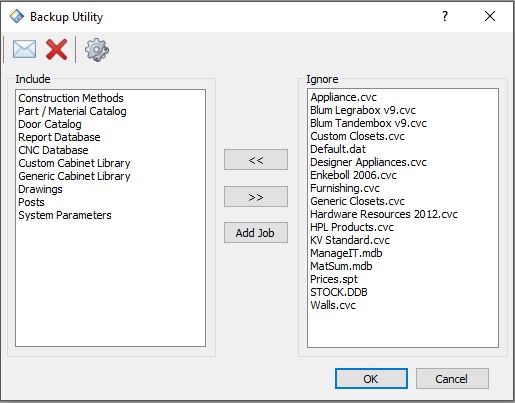The image size is (515, 403).
Task: Open settings with the gear icon
Action: click(97, 50)
